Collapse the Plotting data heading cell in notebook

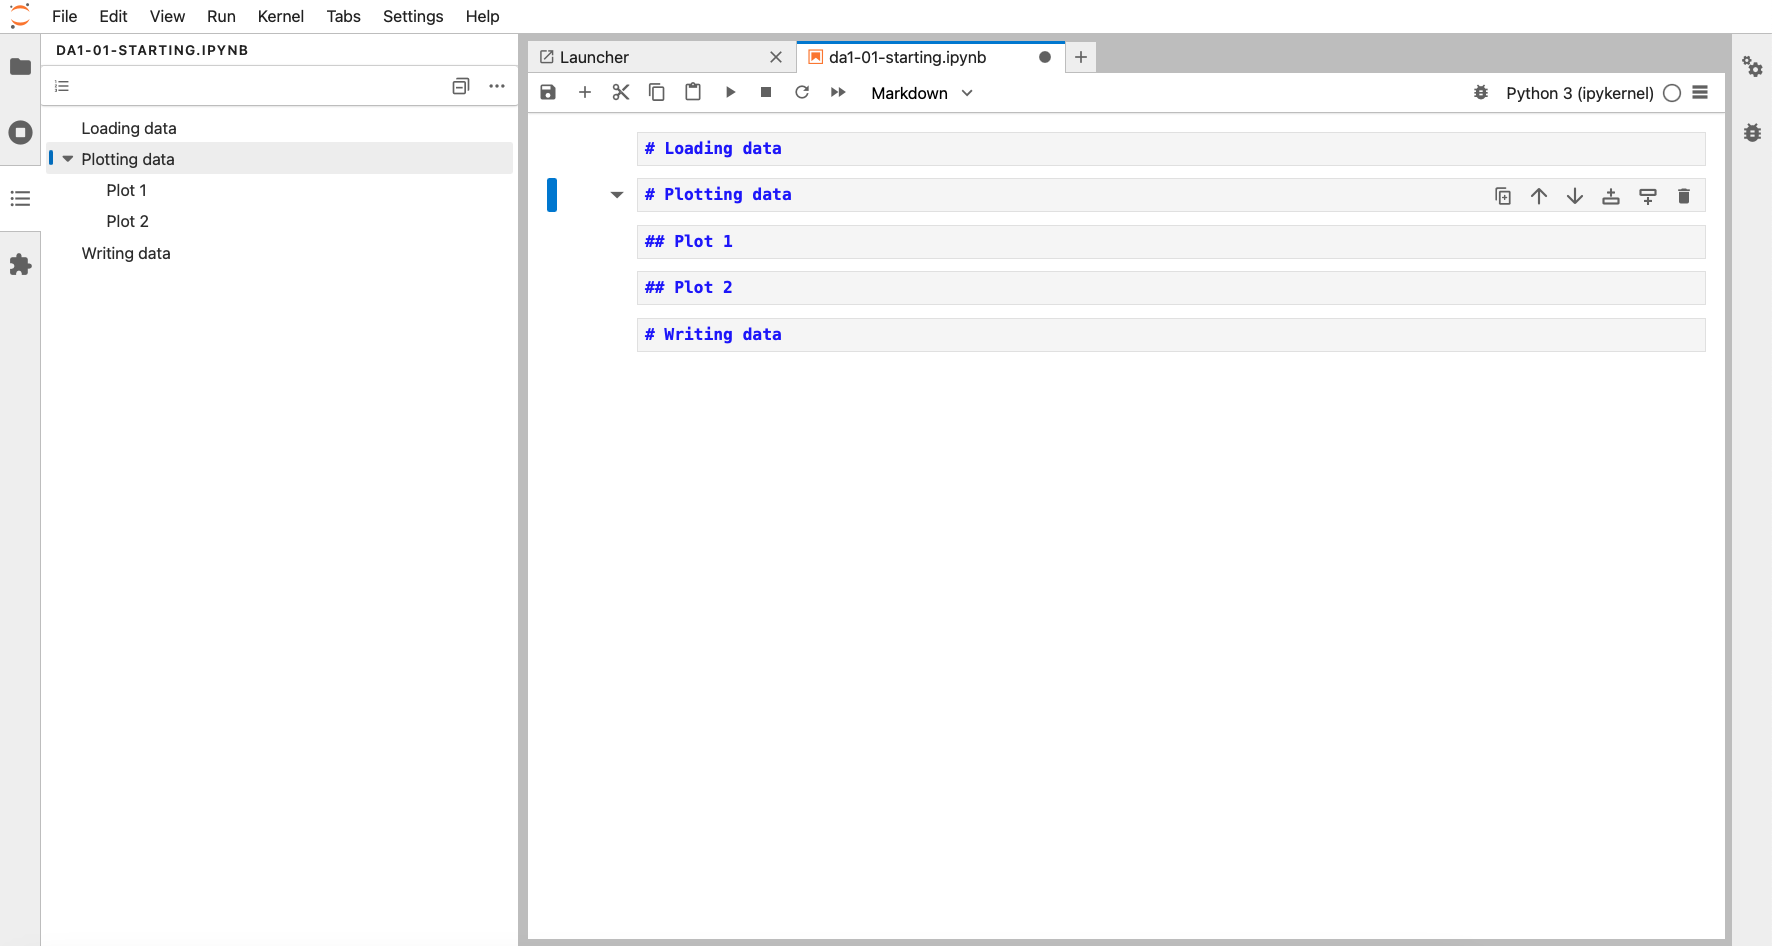pyautogui.click(x=617, y=195)
